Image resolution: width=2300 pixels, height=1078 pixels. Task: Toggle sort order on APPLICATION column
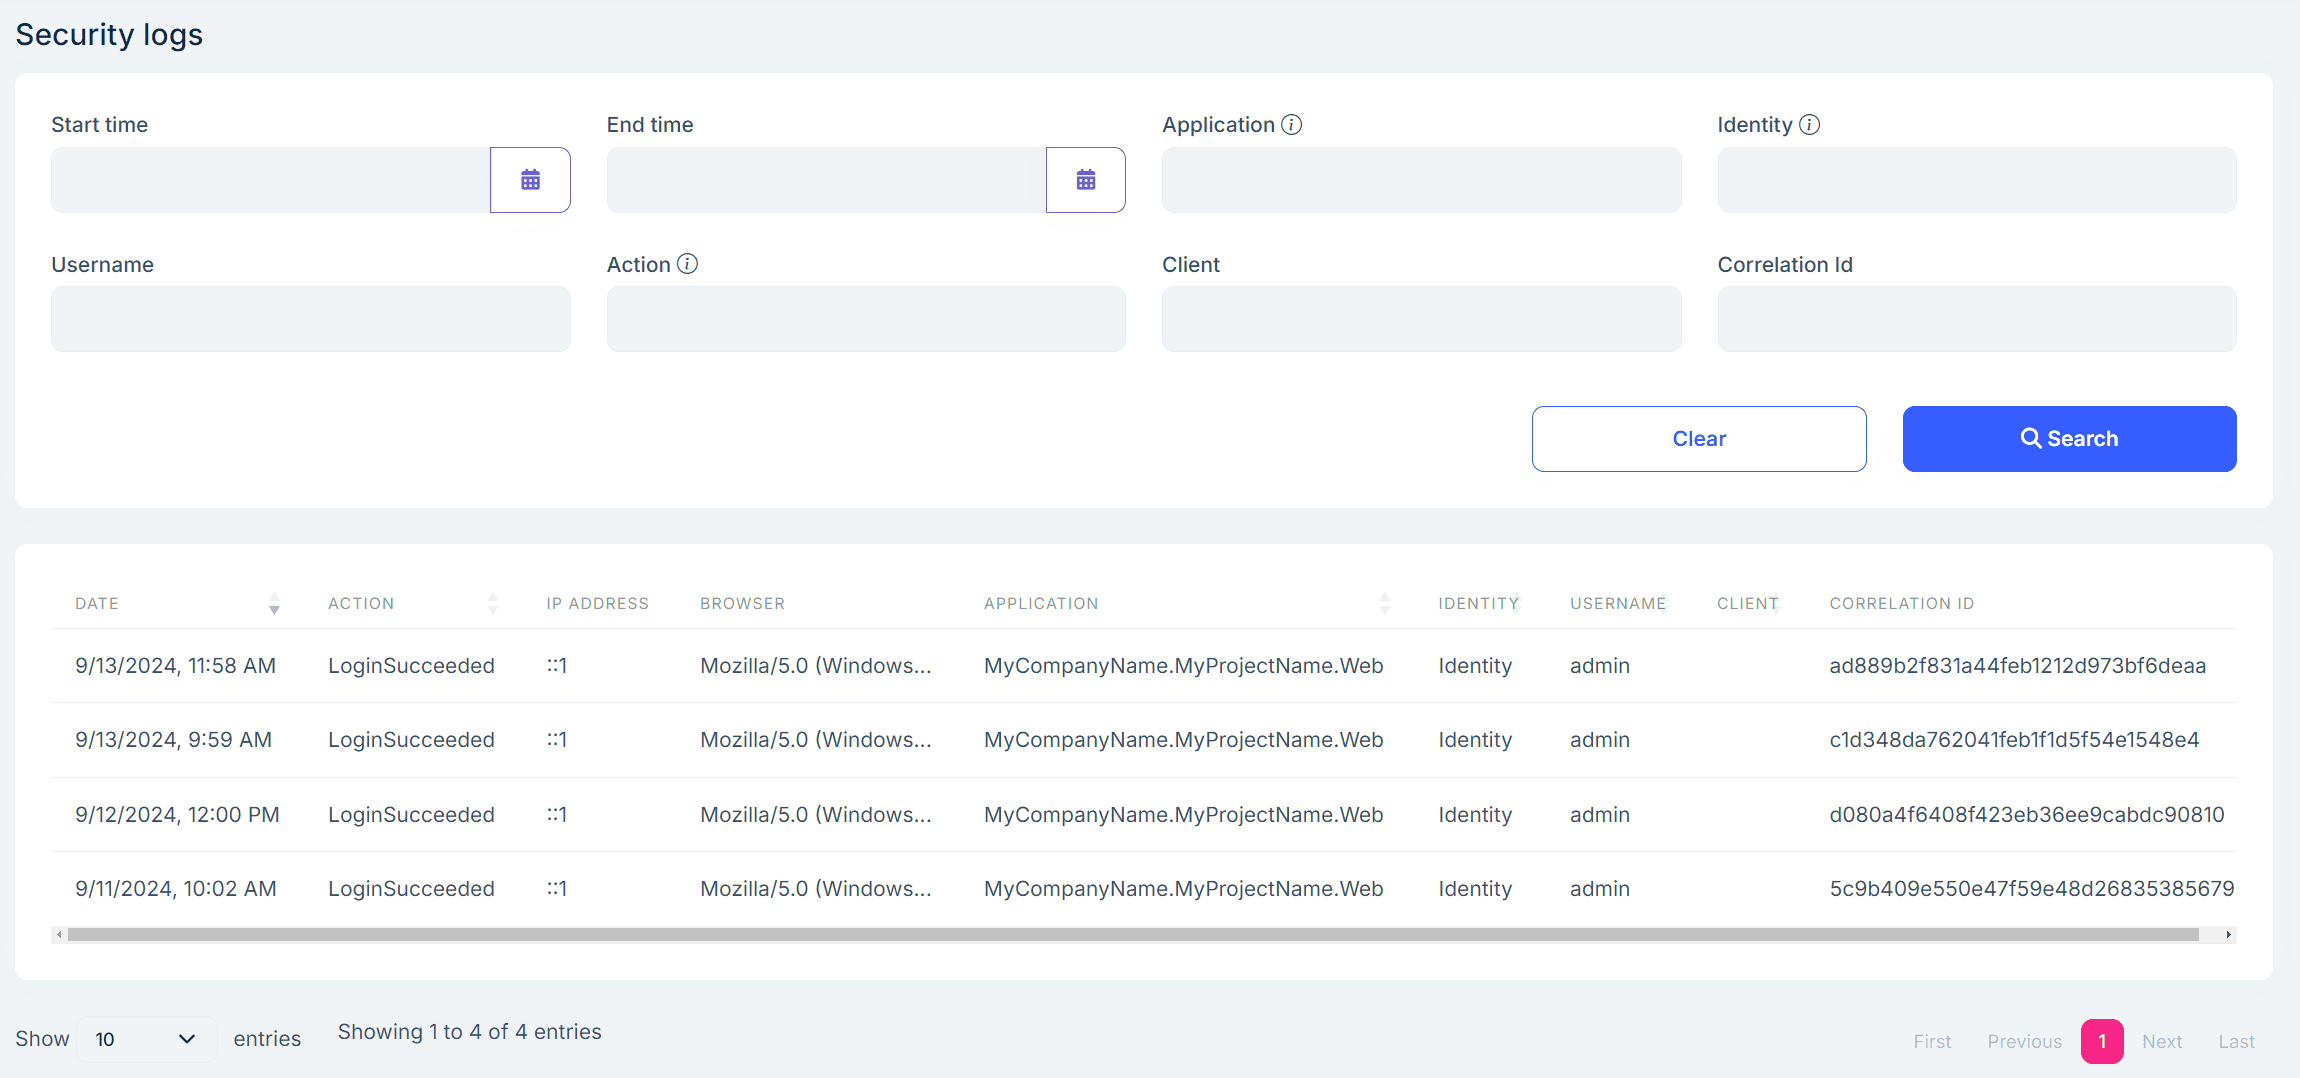(1384, 603)
